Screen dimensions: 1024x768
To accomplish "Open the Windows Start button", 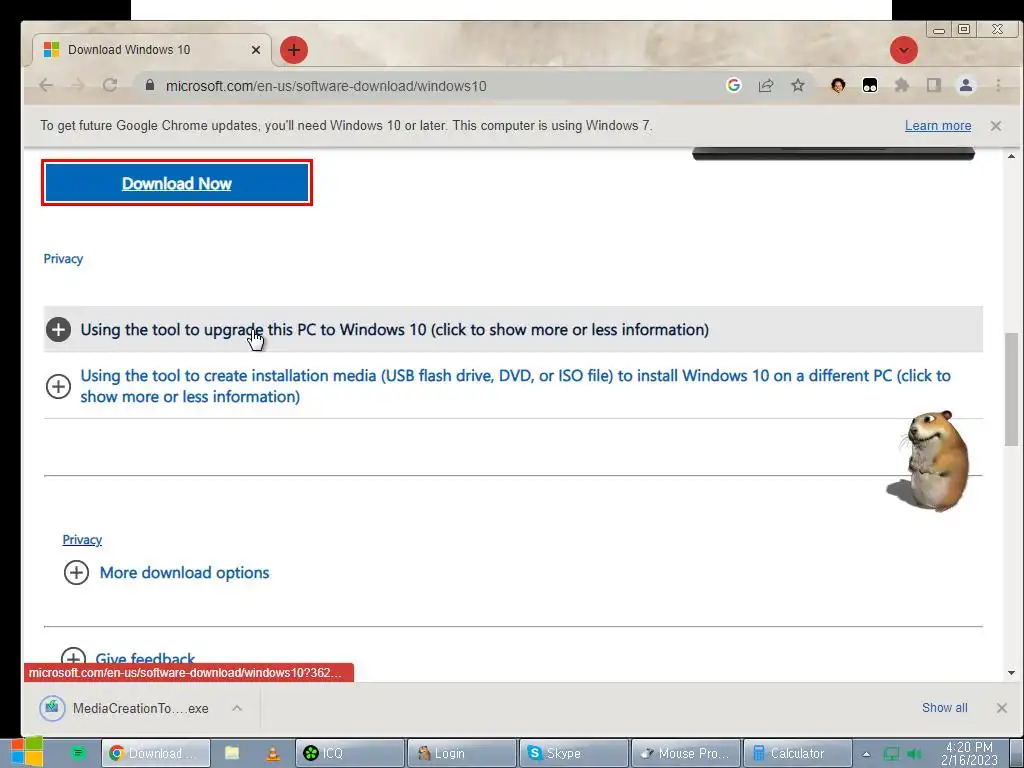I will coord(27,752).
